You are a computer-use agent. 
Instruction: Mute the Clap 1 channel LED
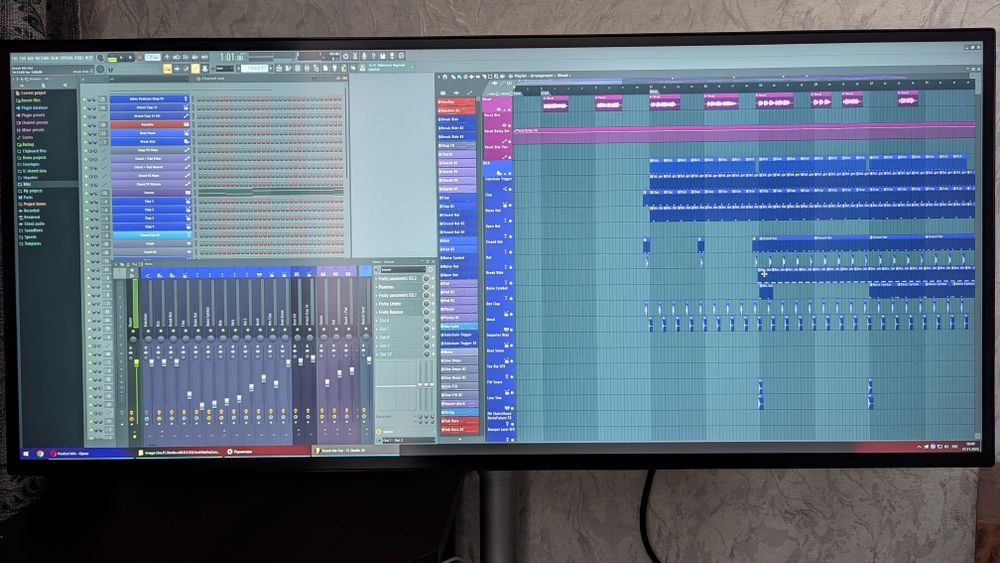(87, 201)
